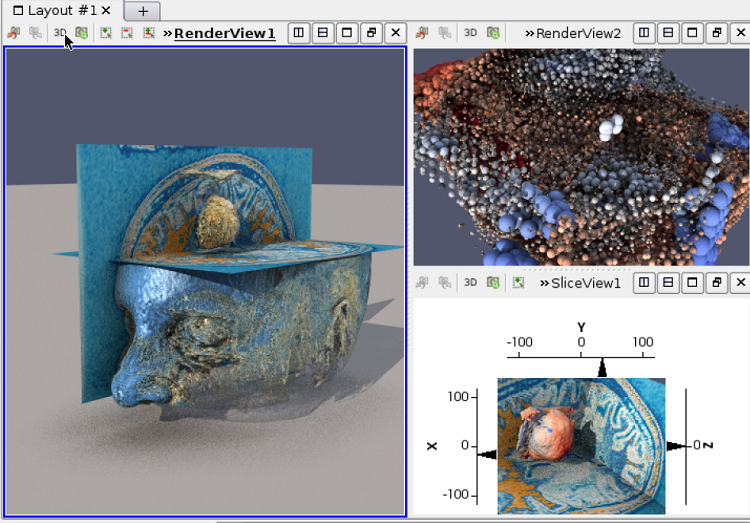Click first selection tool icon in RenderView1
750x523 pixels.
tap(106, 33)
